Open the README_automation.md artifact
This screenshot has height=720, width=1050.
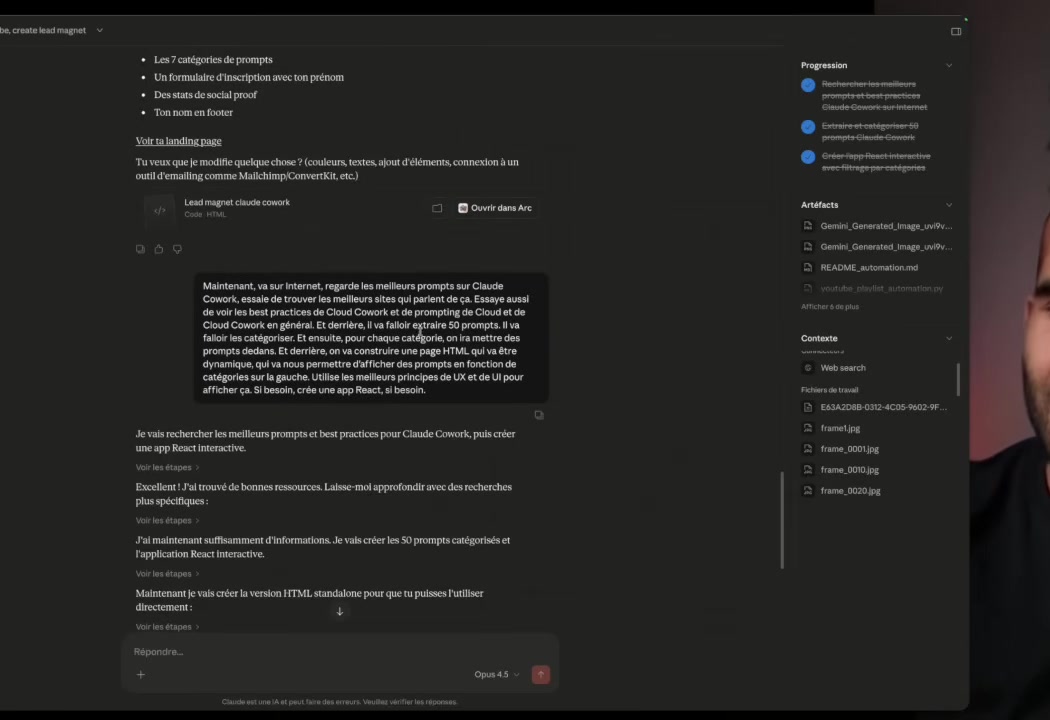click(868, 267)
